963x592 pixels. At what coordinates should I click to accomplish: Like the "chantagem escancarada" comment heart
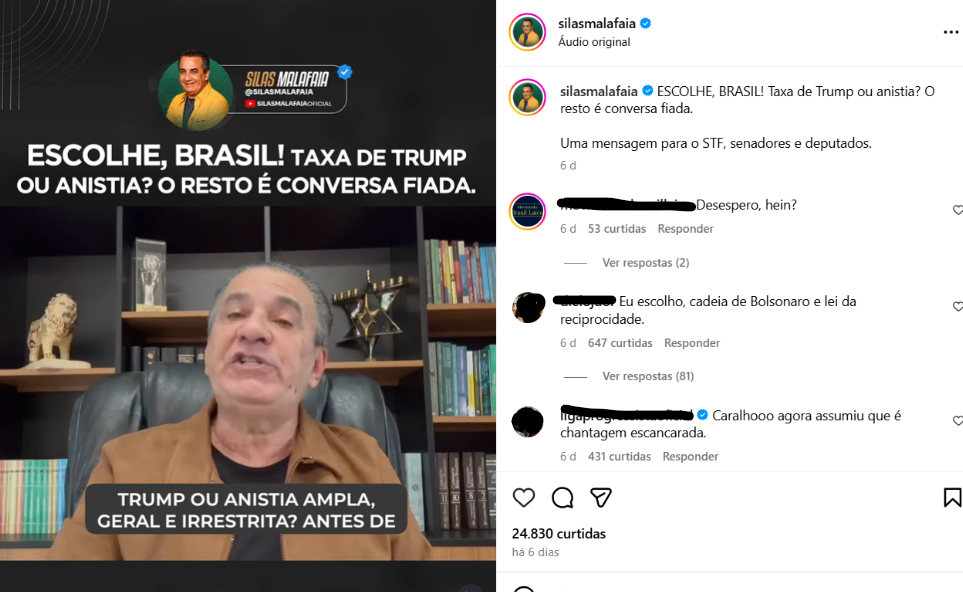point(957,421)
